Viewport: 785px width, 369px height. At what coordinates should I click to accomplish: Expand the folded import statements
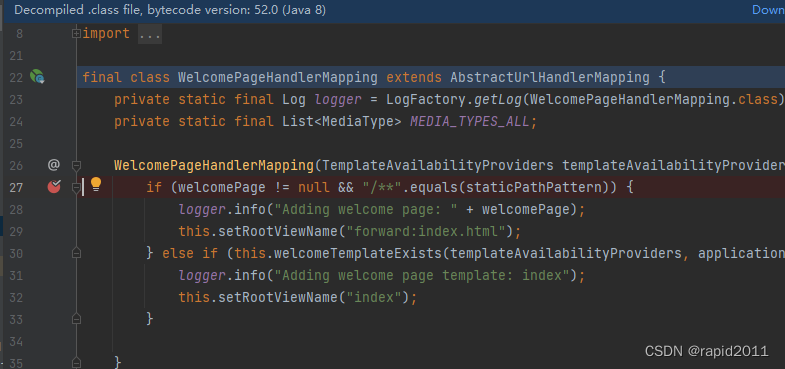tap(76, 34)
